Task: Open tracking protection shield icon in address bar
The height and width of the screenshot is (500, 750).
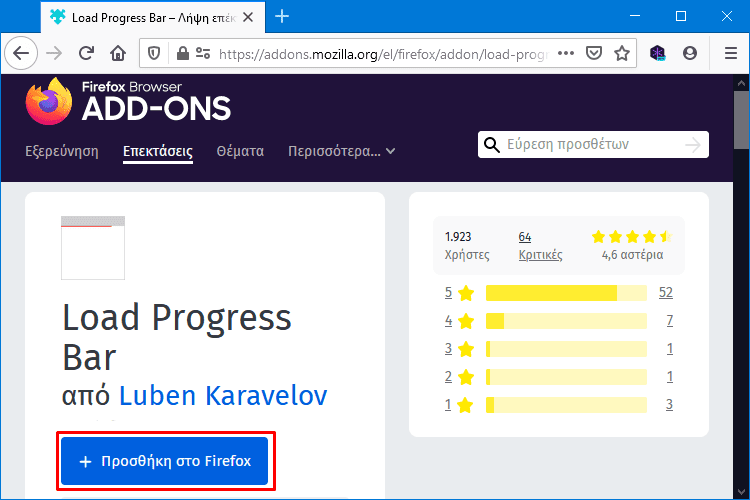Action: [x=154, y=53]
